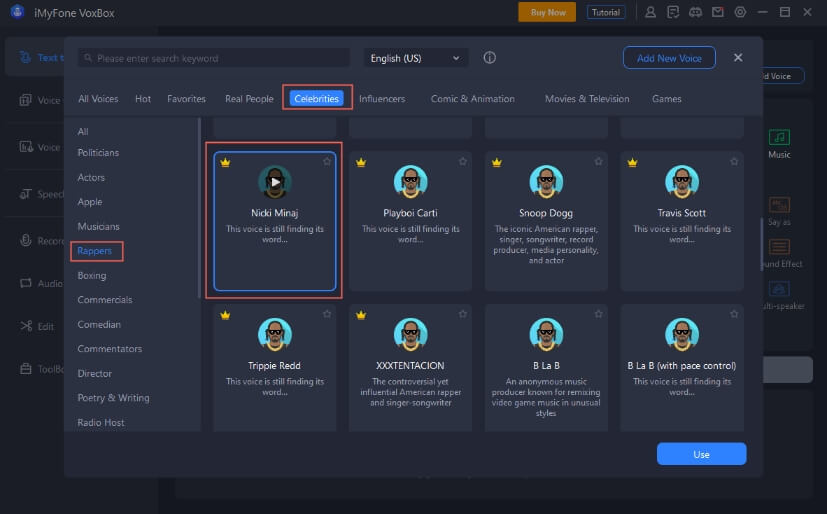Favorite the XXXTENTACION voice star

463,314
